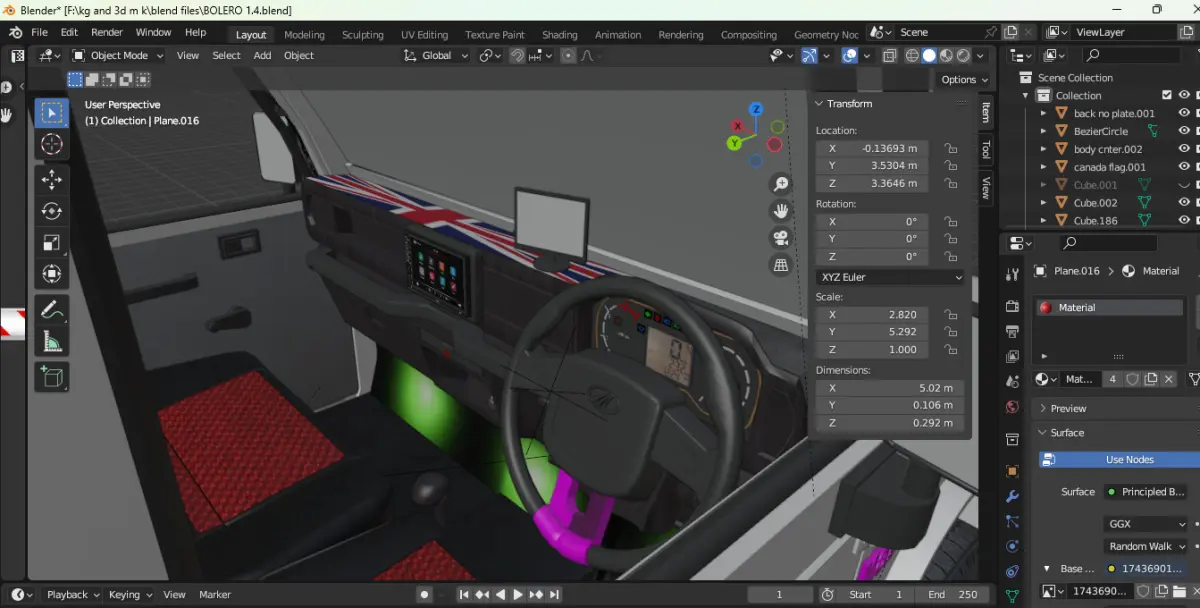The image size is (1200, 608).
Task: Open the Modifiers wrench tab icon
Action: pos(1012,497)
